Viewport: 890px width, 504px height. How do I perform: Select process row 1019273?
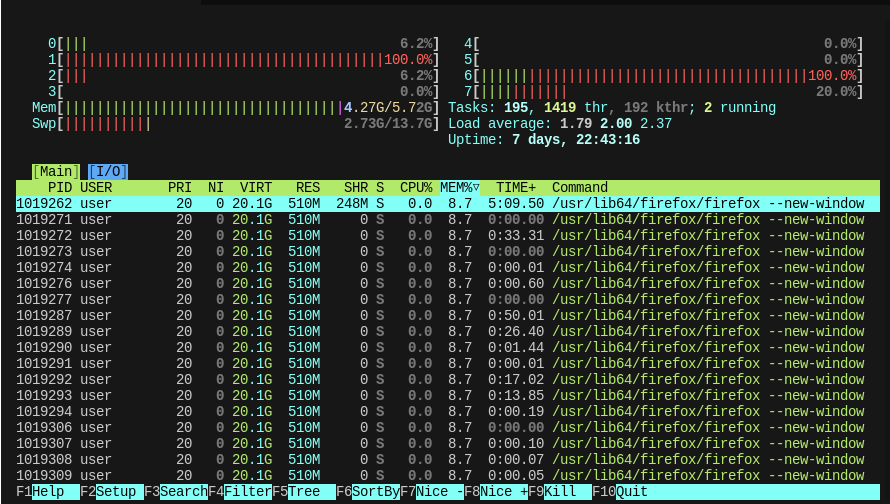[x=448, y=251]
